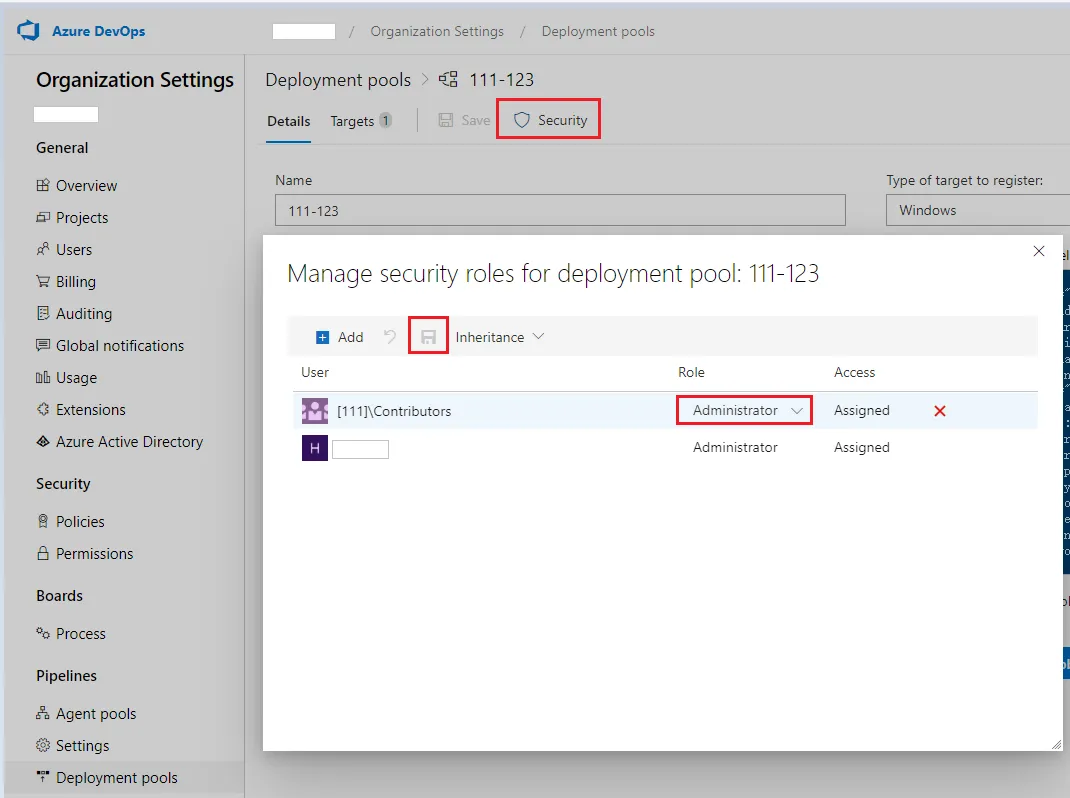Click Deployment pools breadcrumb link

598,31
